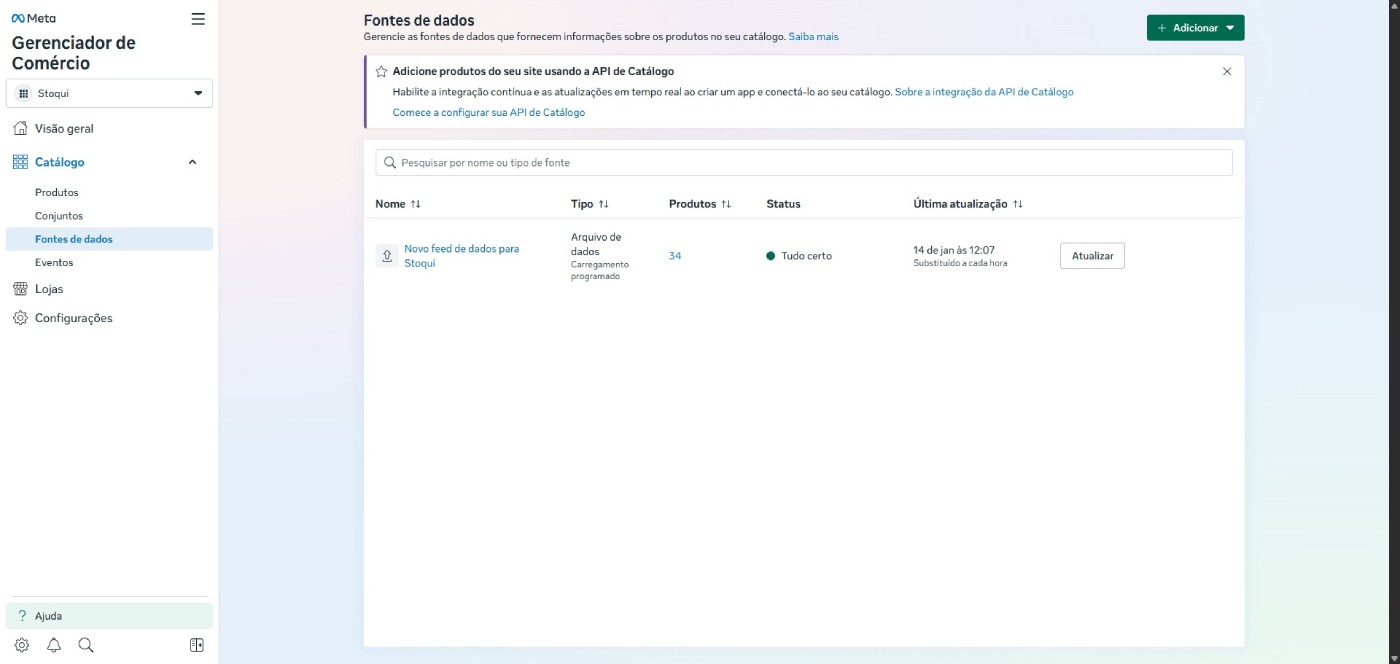Collapse the Catálogo menu section
Screen dimensions: 1400x664
pyautogui.click(x=192, y=162)
